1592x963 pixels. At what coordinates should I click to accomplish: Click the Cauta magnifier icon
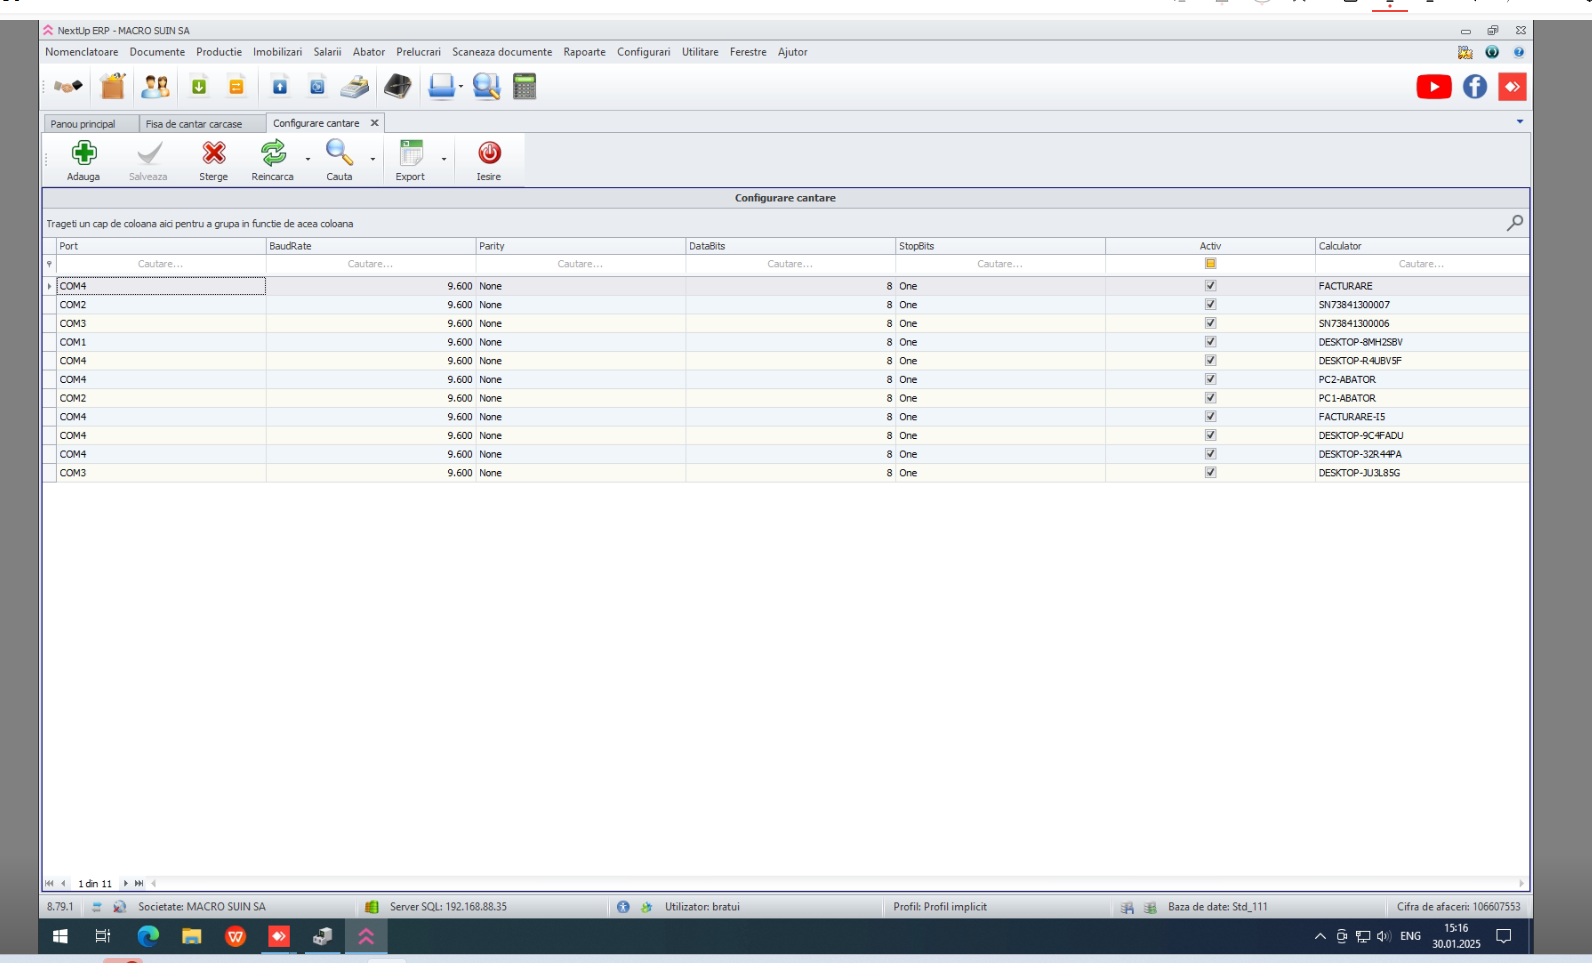point(339,153)
